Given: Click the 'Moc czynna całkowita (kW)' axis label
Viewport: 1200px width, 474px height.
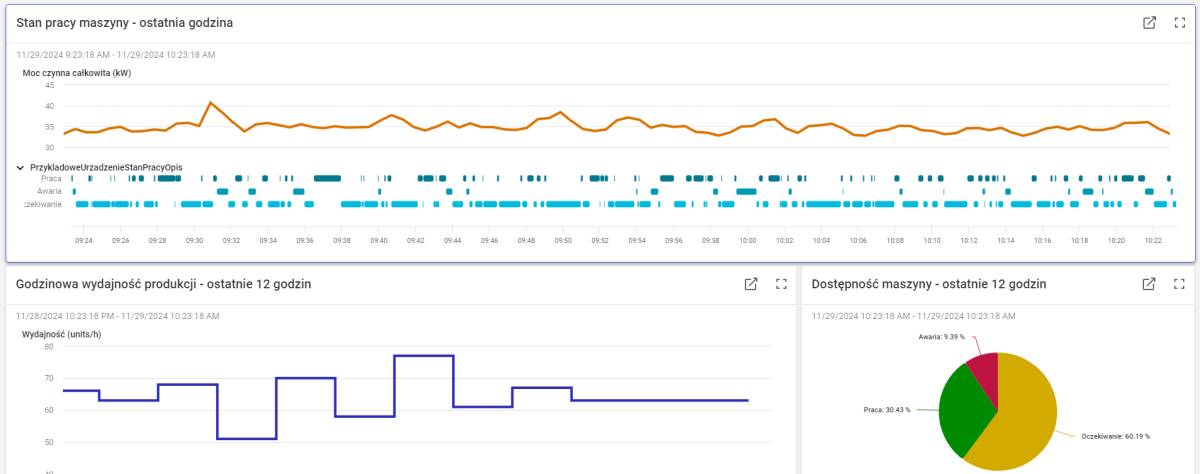Looking at the screenshot, I should [77, 73].
